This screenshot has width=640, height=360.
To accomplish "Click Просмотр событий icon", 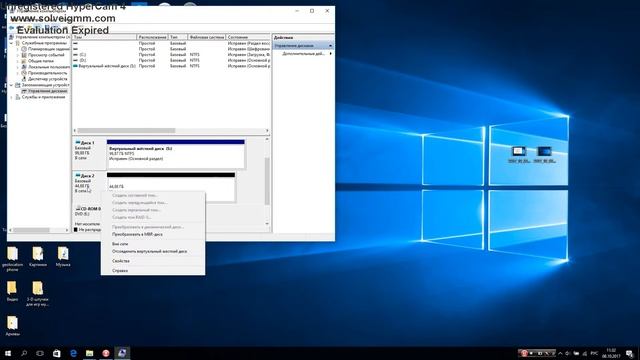I will point(24,55).
